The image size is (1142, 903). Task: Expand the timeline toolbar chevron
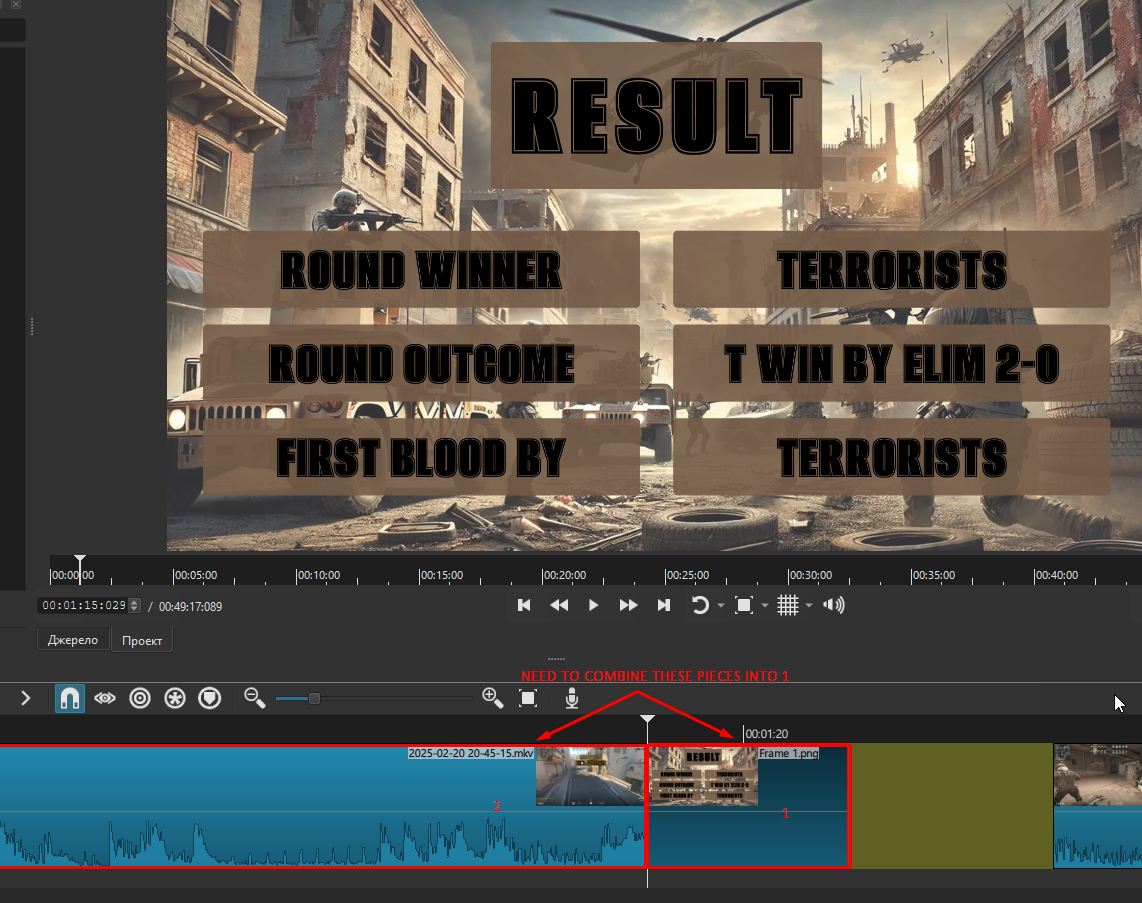25,698
